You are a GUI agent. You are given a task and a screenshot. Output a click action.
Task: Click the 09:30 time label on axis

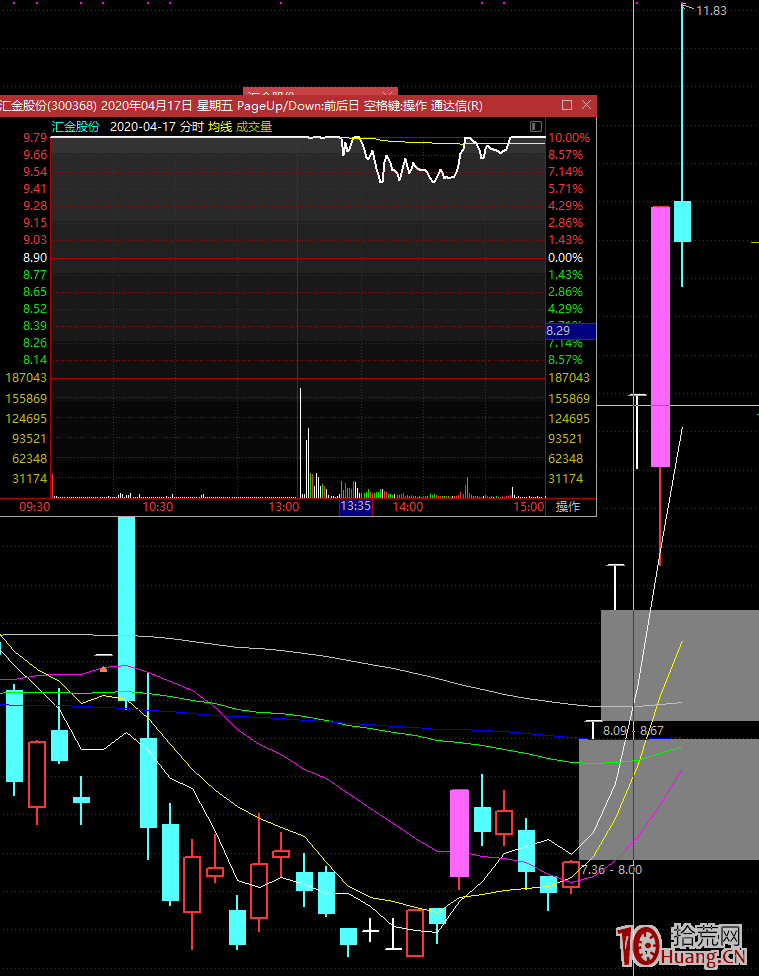click(x=35, y=507)
